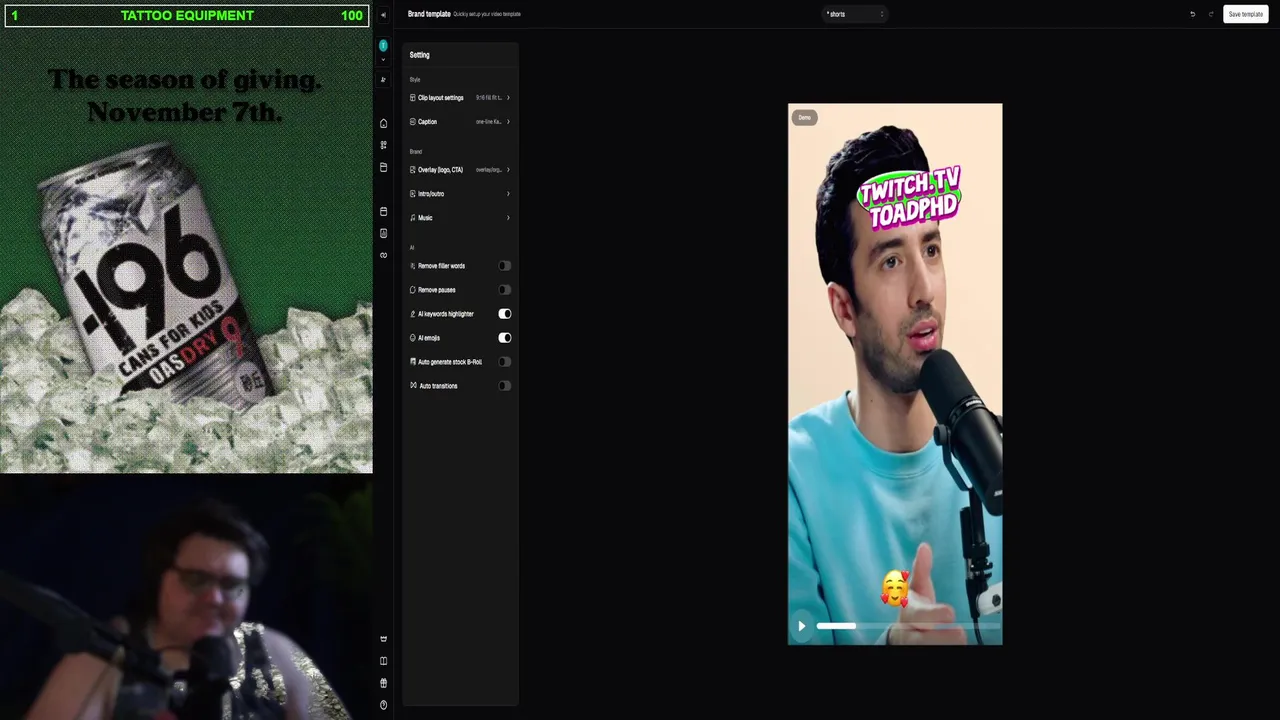Image resolution: width=1280 pixels, height=720 pixels.
Task: Click the Brand template heading
Action: pos(429,14)
